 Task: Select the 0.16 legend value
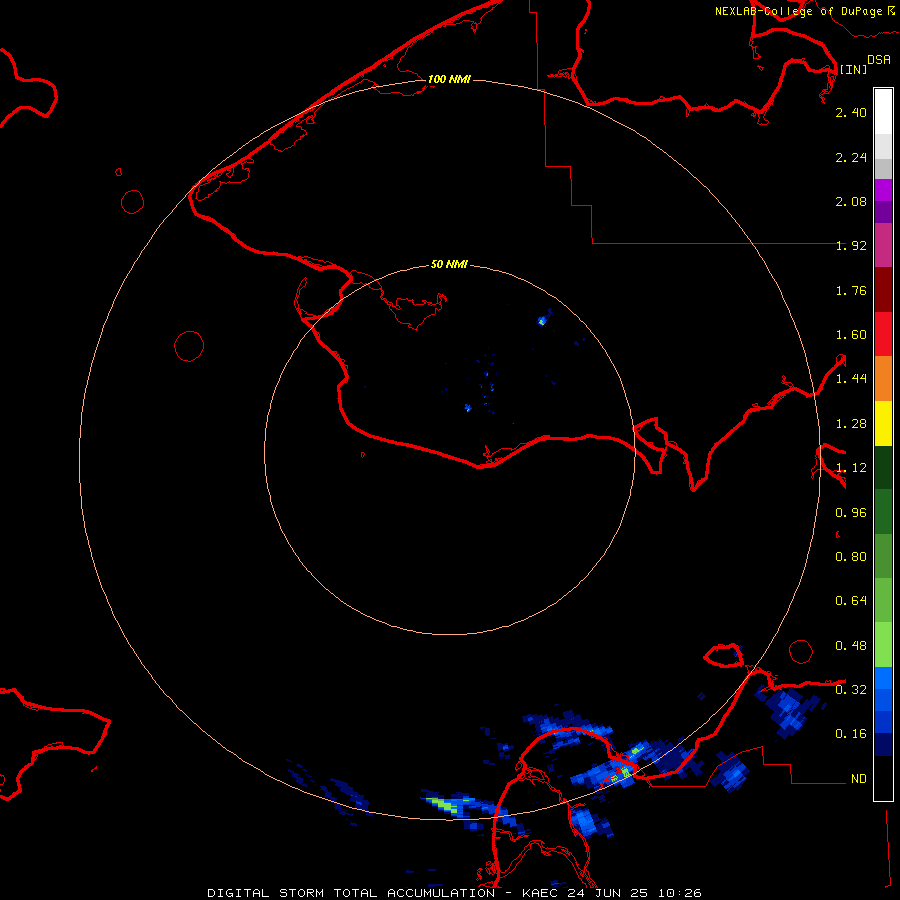(851, 734)
